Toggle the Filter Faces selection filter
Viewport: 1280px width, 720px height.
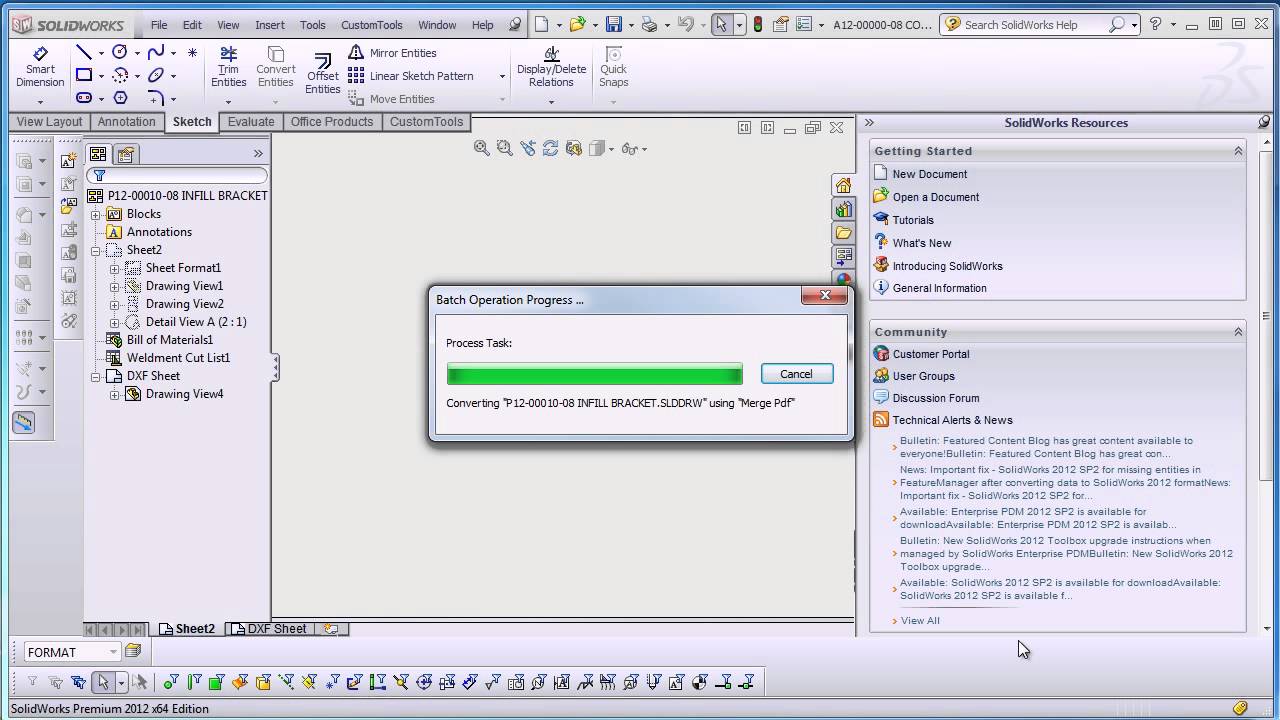point(217,683)
